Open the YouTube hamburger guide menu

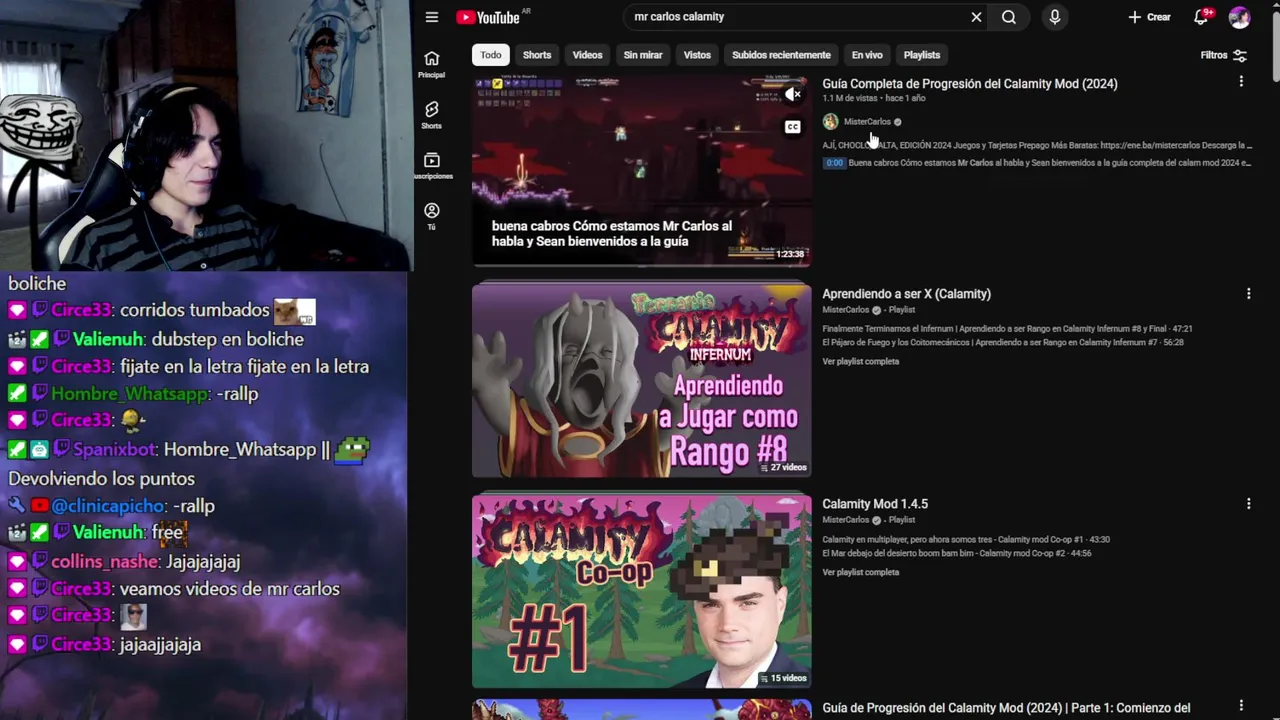(432, 17)
